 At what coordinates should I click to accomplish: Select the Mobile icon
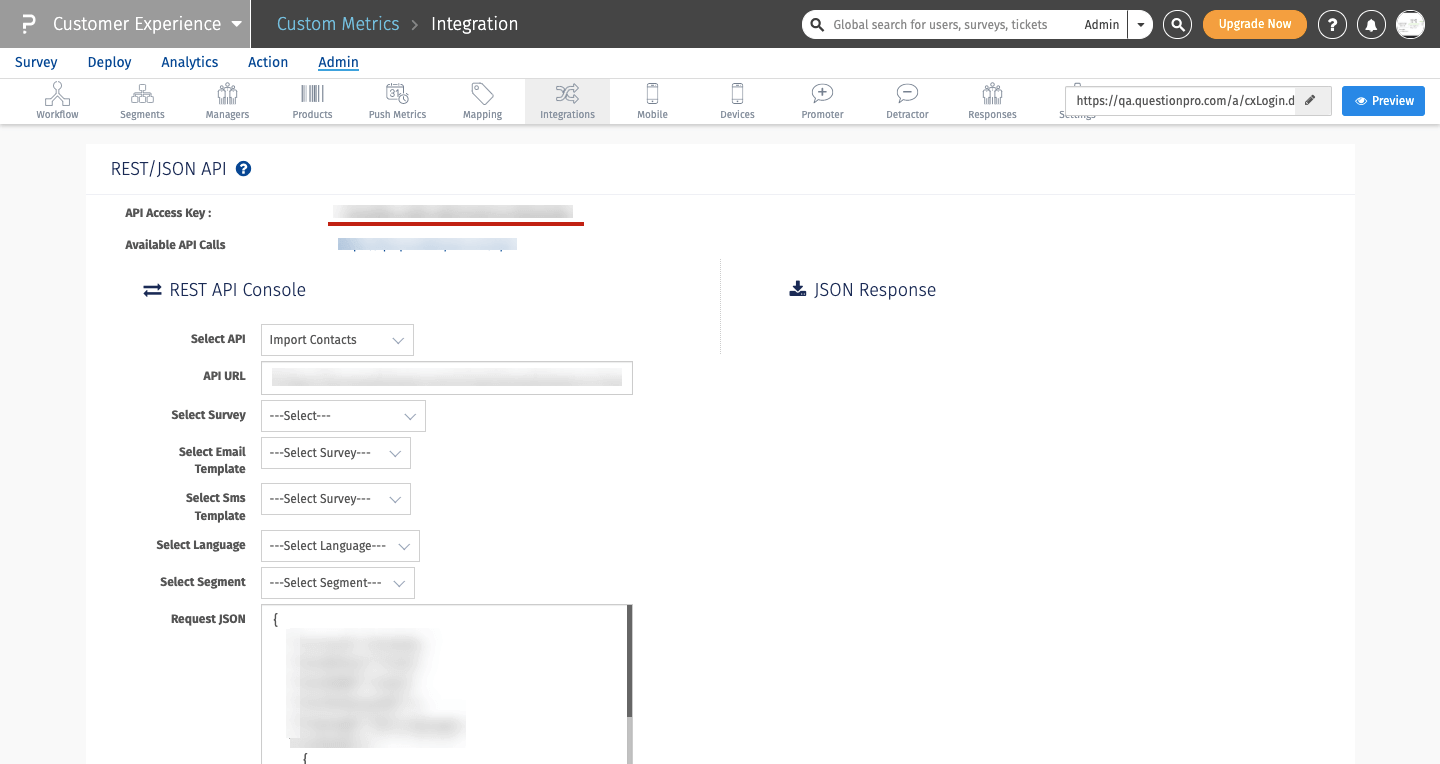coord(651,100)
